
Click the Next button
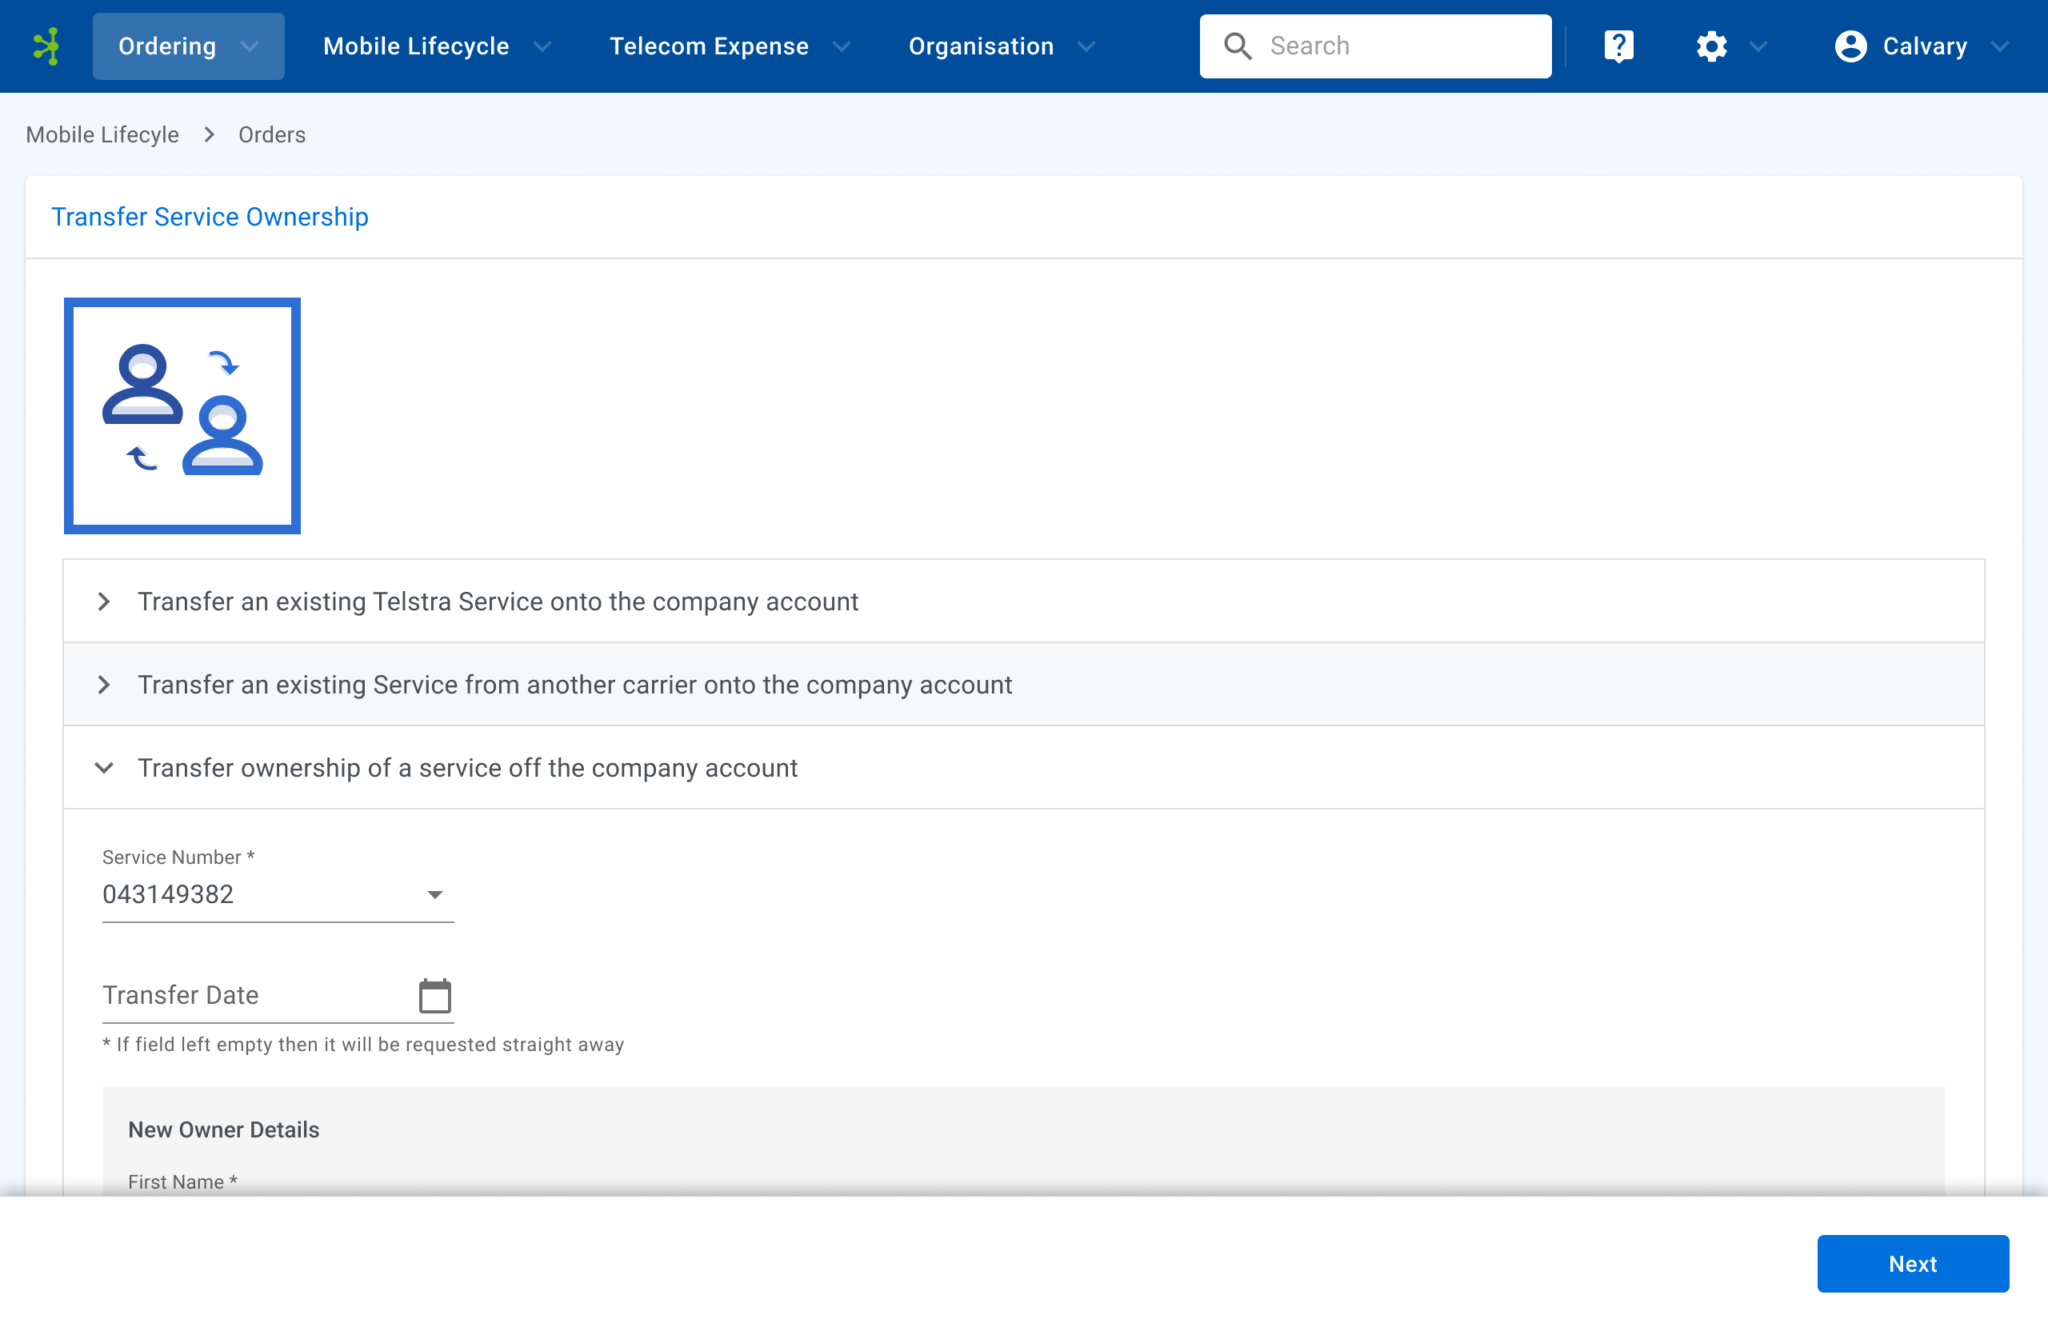pos(1912,1263)
